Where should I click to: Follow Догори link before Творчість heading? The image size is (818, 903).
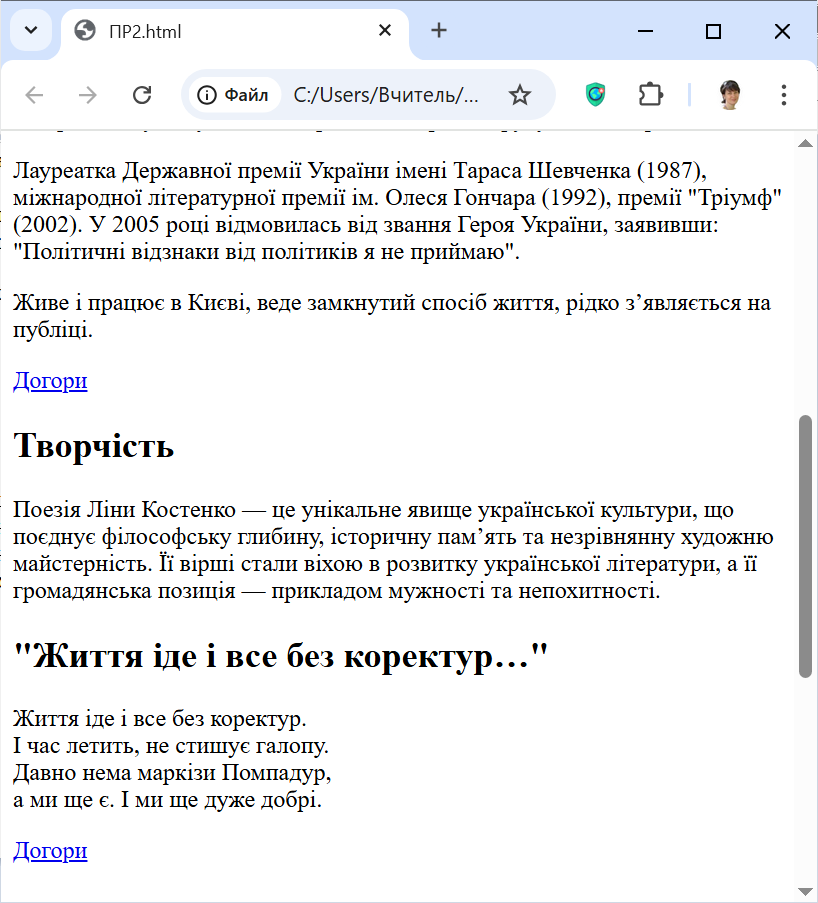50,381
